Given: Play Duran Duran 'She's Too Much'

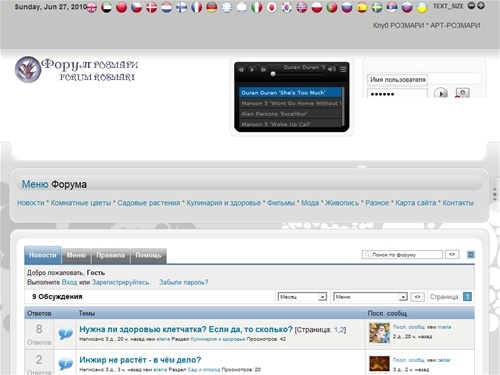Looking at the screenshot, I should [x=290, y=93].
